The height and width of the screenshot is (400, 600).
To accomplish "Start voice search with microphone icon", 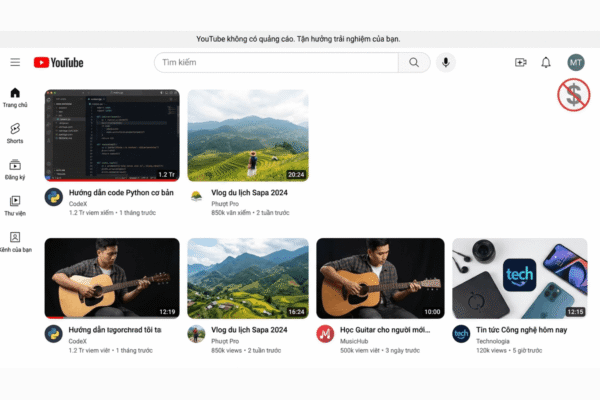I will pyautogui.click(x=445, y=62).
